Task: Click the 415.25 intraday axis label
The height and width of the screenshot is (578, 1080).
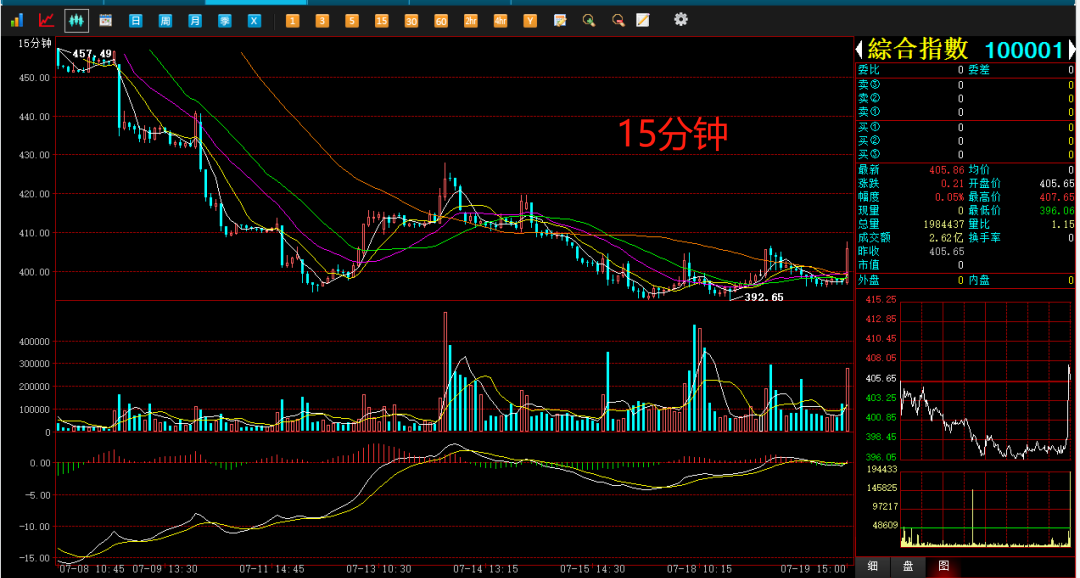Action: (881, 300)
